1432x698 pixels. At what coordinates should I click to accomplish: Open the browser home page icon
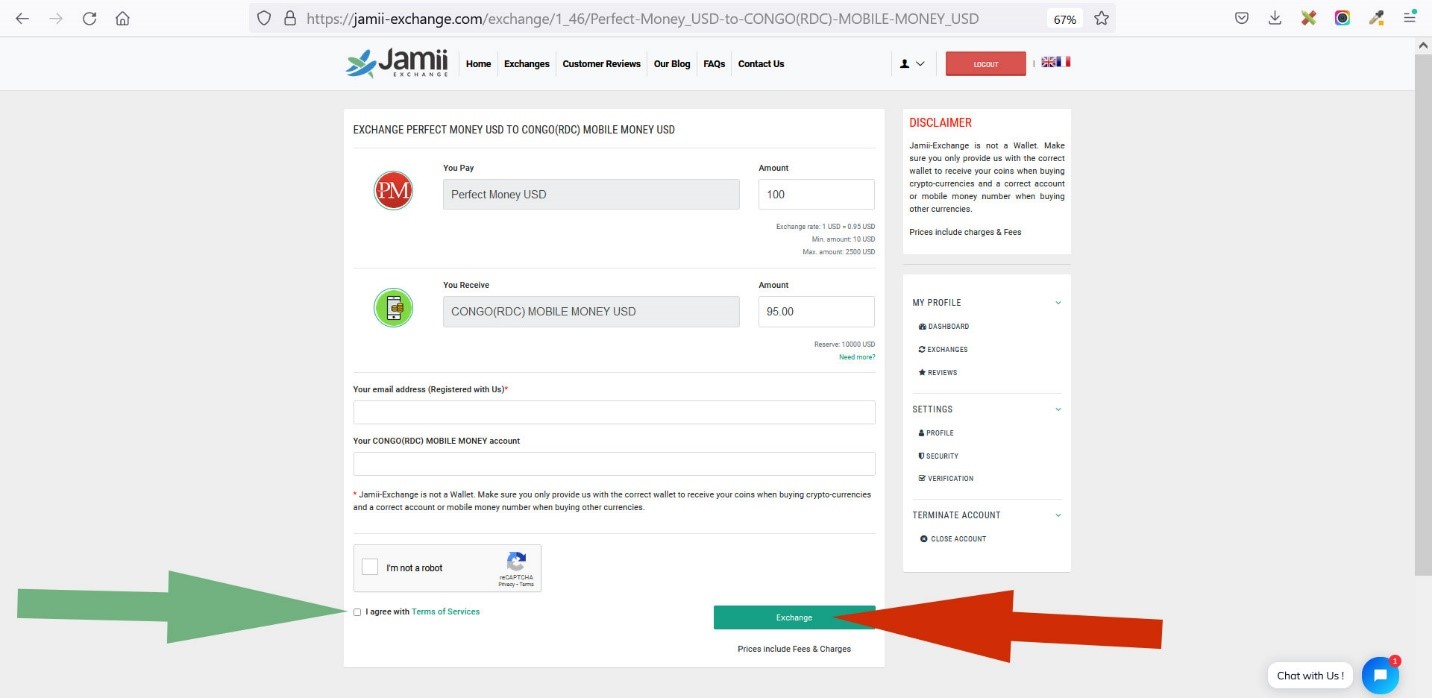(123, 18)
